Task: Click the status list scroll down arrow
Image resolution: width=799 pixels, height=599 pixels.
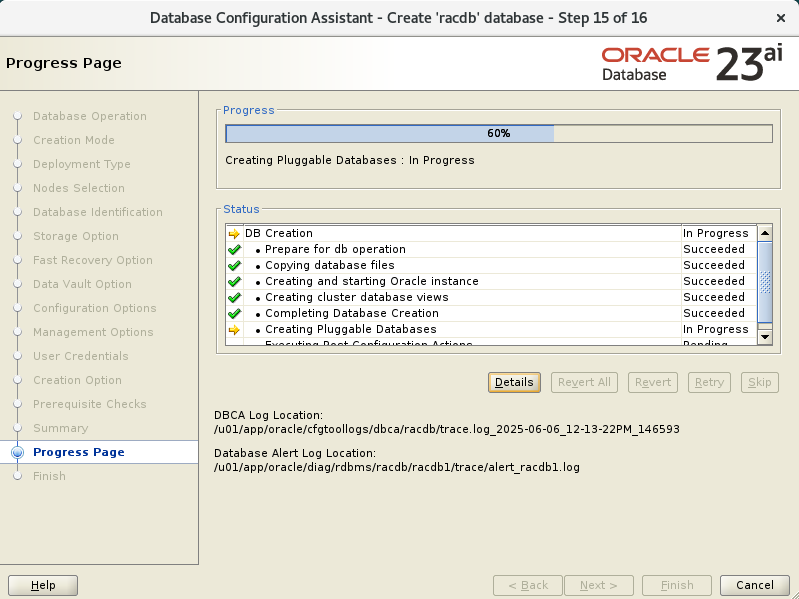Action: coord(765,337)
